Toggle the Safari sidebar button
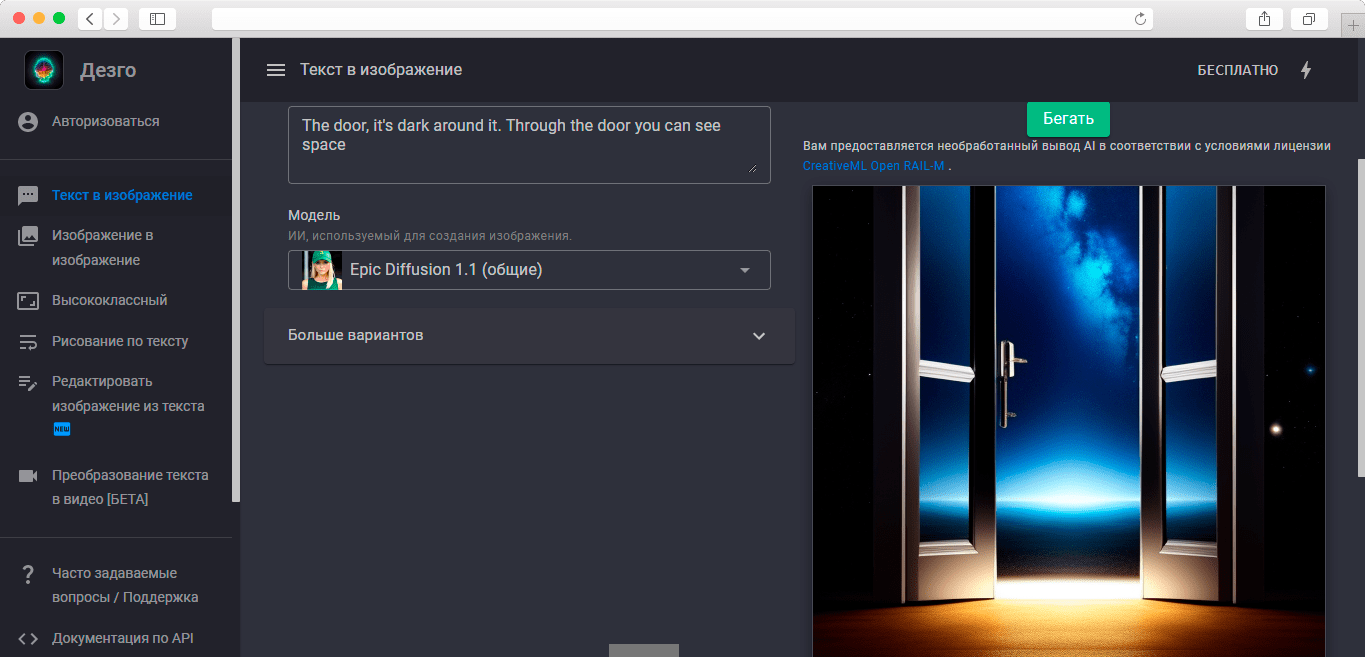This screenshot has width=1365, height=657. point(157,18)
